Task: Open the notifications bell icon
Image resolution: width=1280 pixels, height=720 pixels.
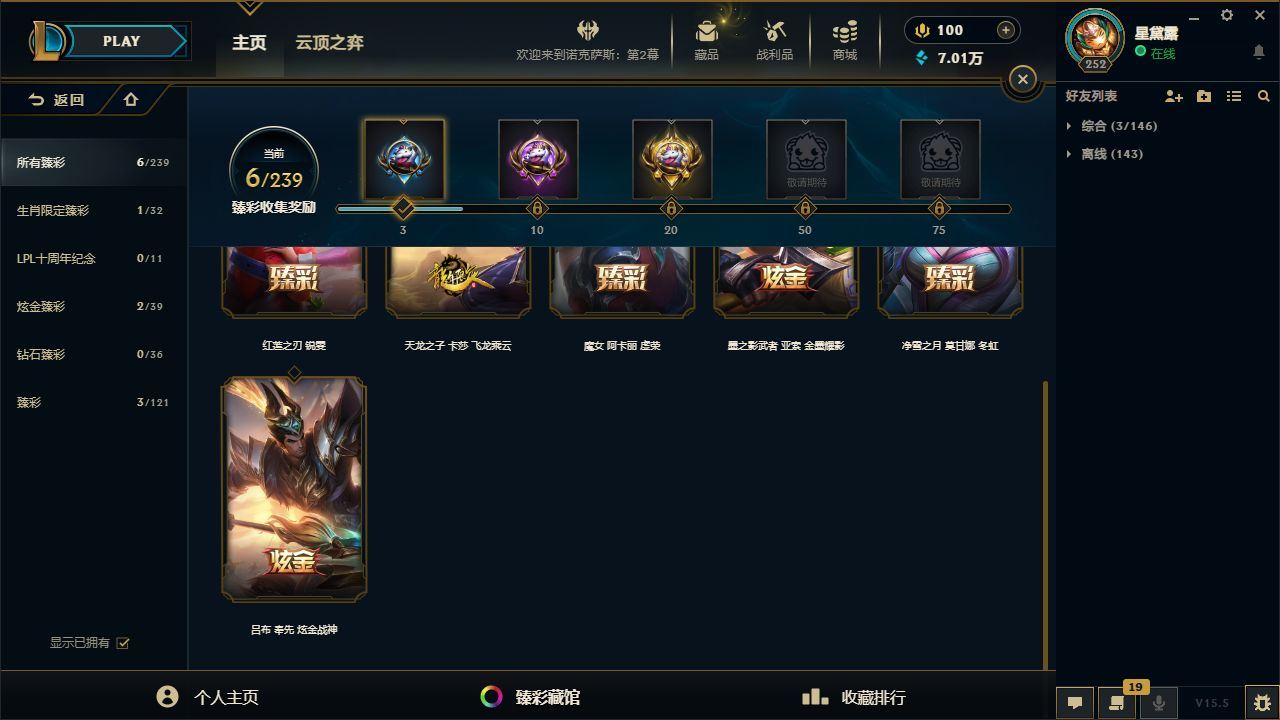Action: coord(1259,52)
